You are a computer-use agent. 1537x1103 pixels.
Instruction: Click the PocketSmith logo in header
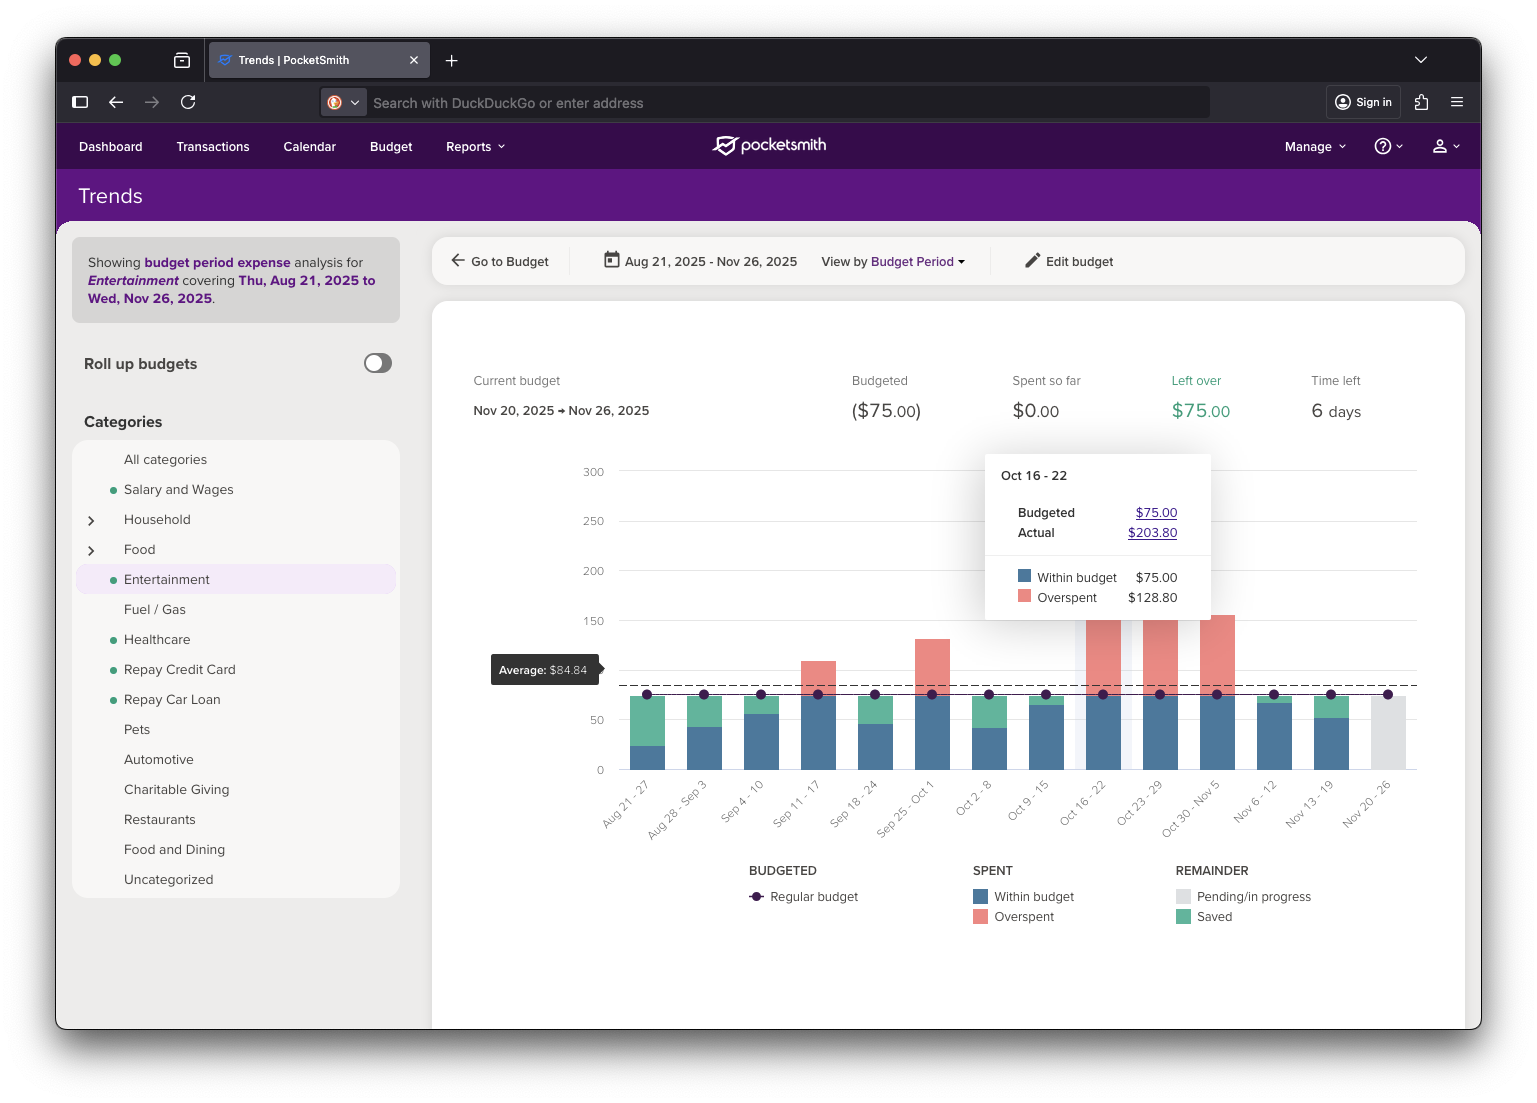pyautogui.click(x=769, y=146)
